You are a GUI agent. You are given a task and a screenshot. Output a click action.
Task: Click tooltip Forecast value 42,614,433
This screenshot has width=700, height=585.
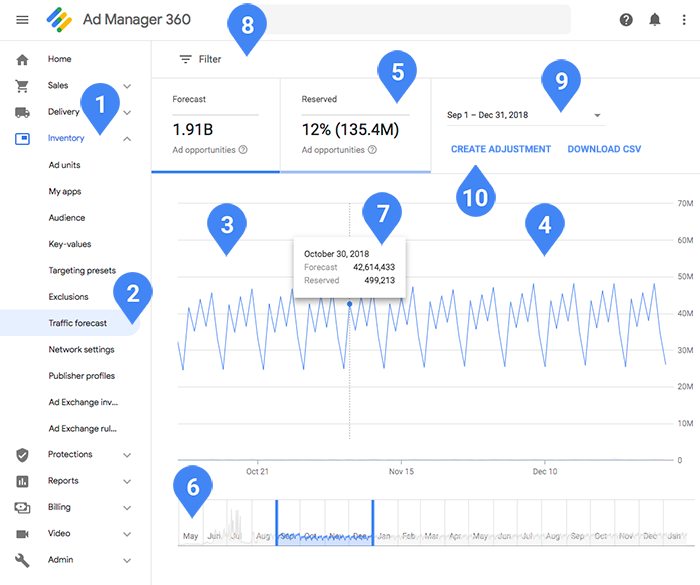374,267
